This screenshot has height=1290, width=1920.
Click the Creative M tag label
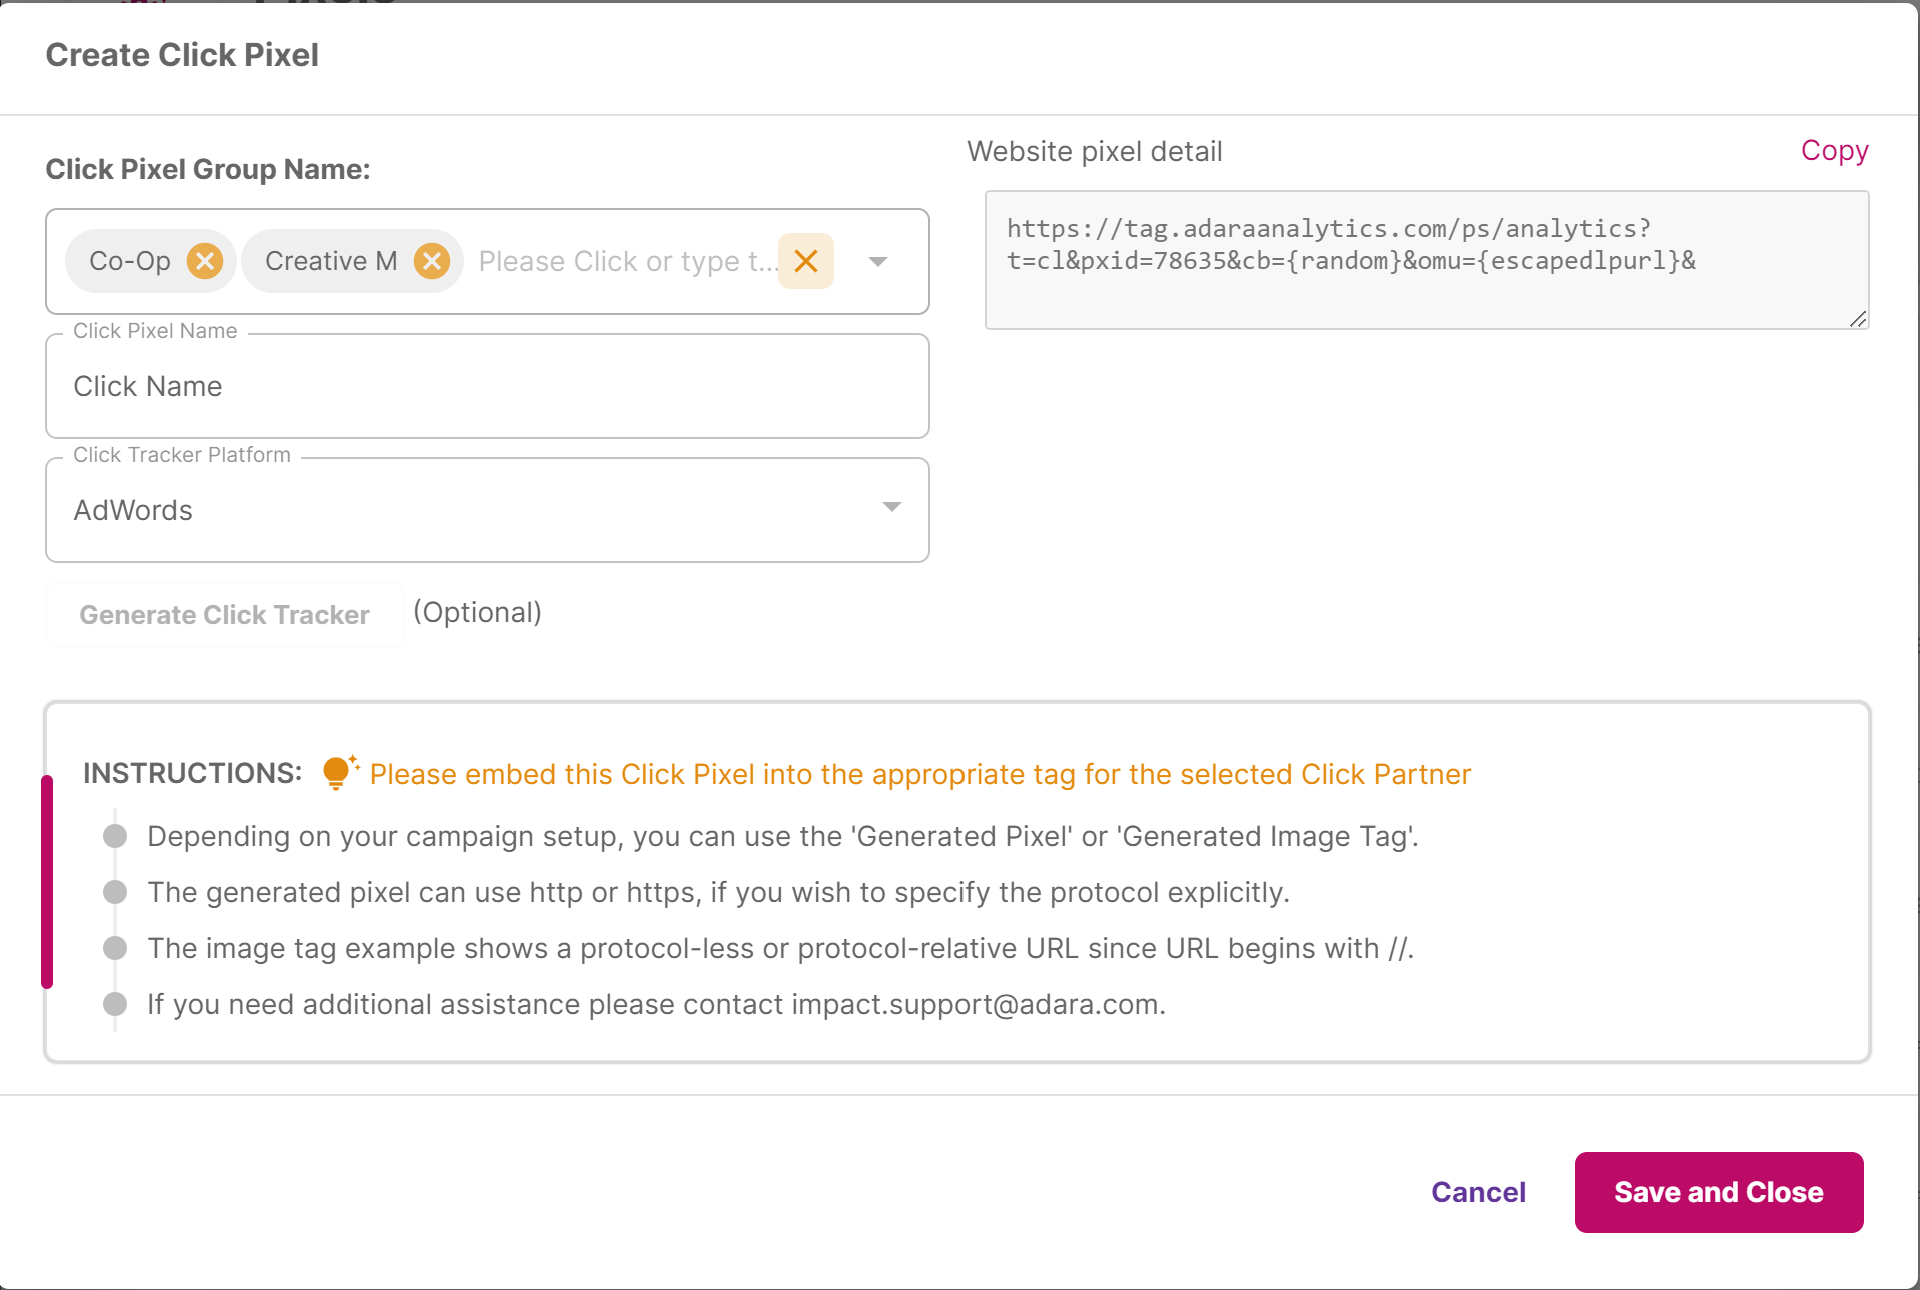pyautogui.click(x=331, y=261)
